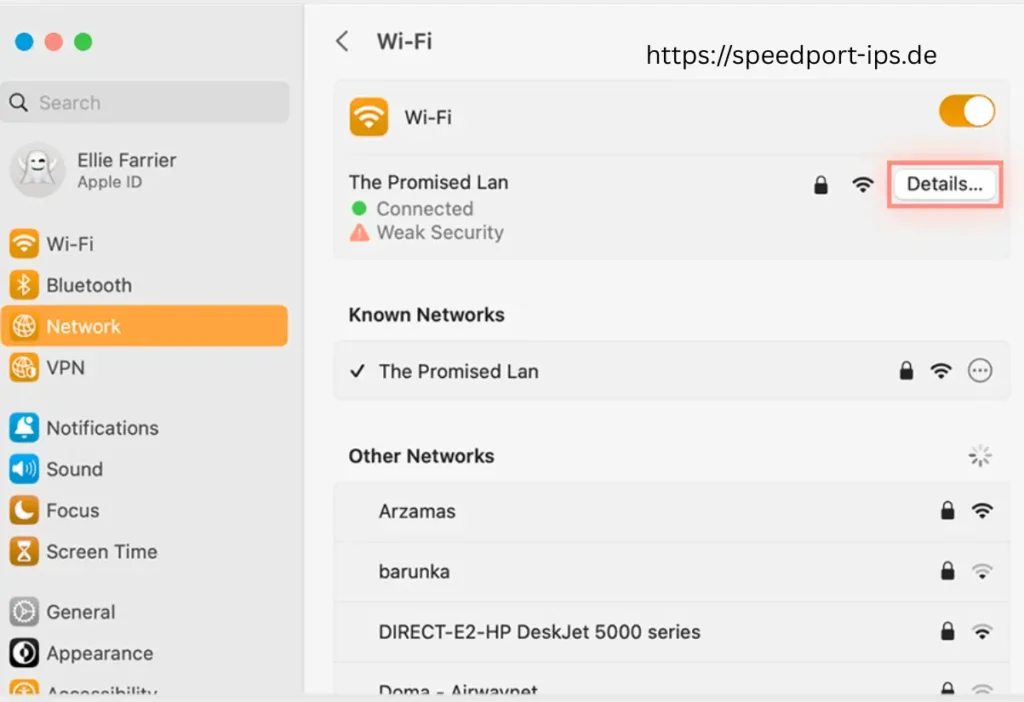Open the speedport-ips.de link
Viewport: 1024px width, 702px height.
coord(791,56)
